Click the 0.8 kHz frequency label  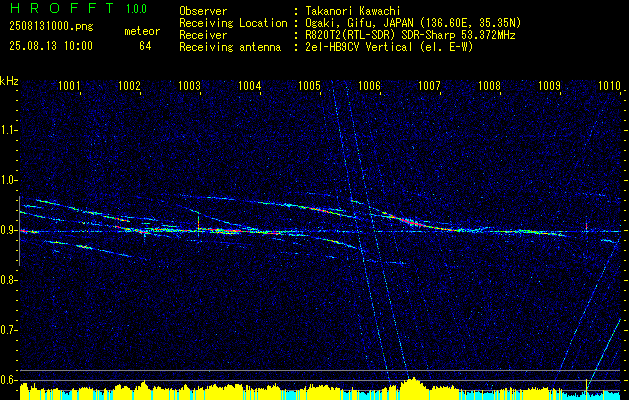tap(8, 280)
